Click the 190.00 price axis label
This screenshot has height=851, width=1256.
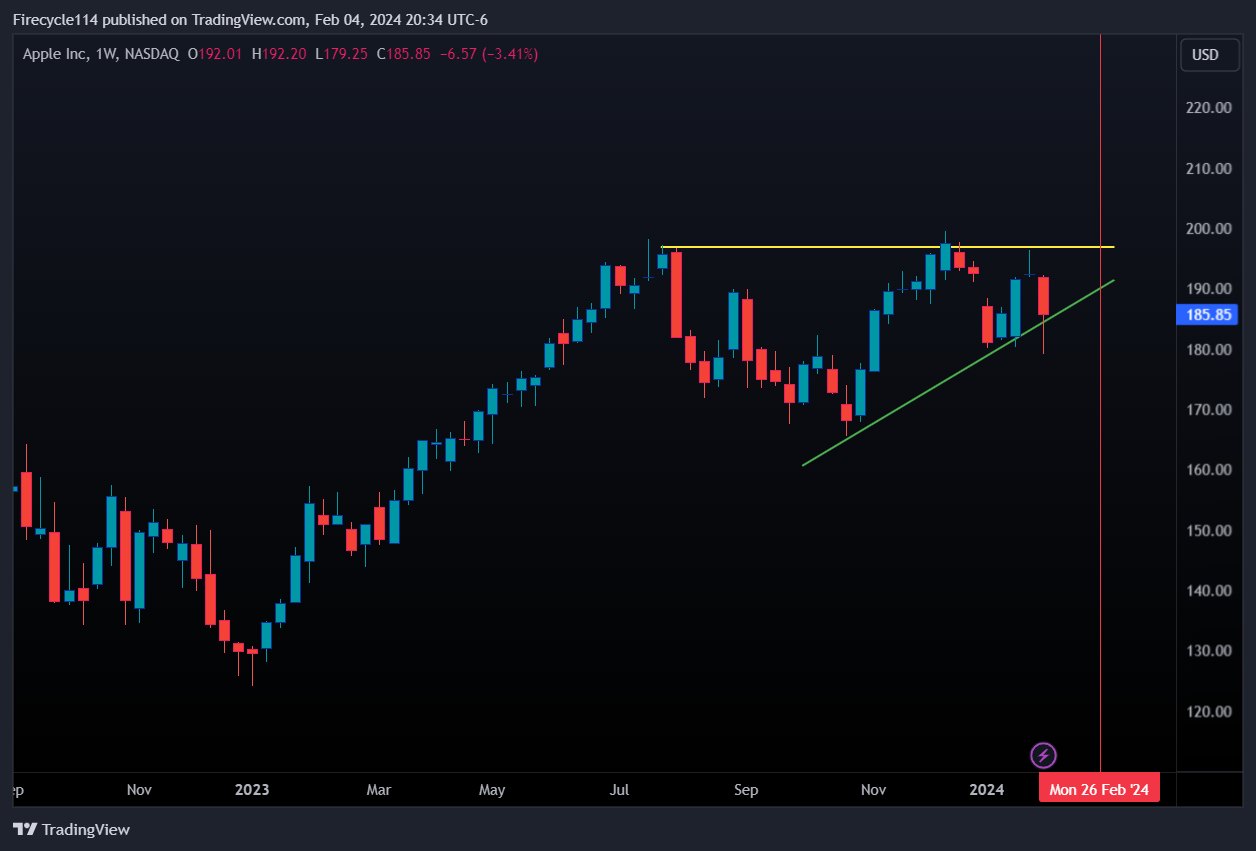(1208, 288)
